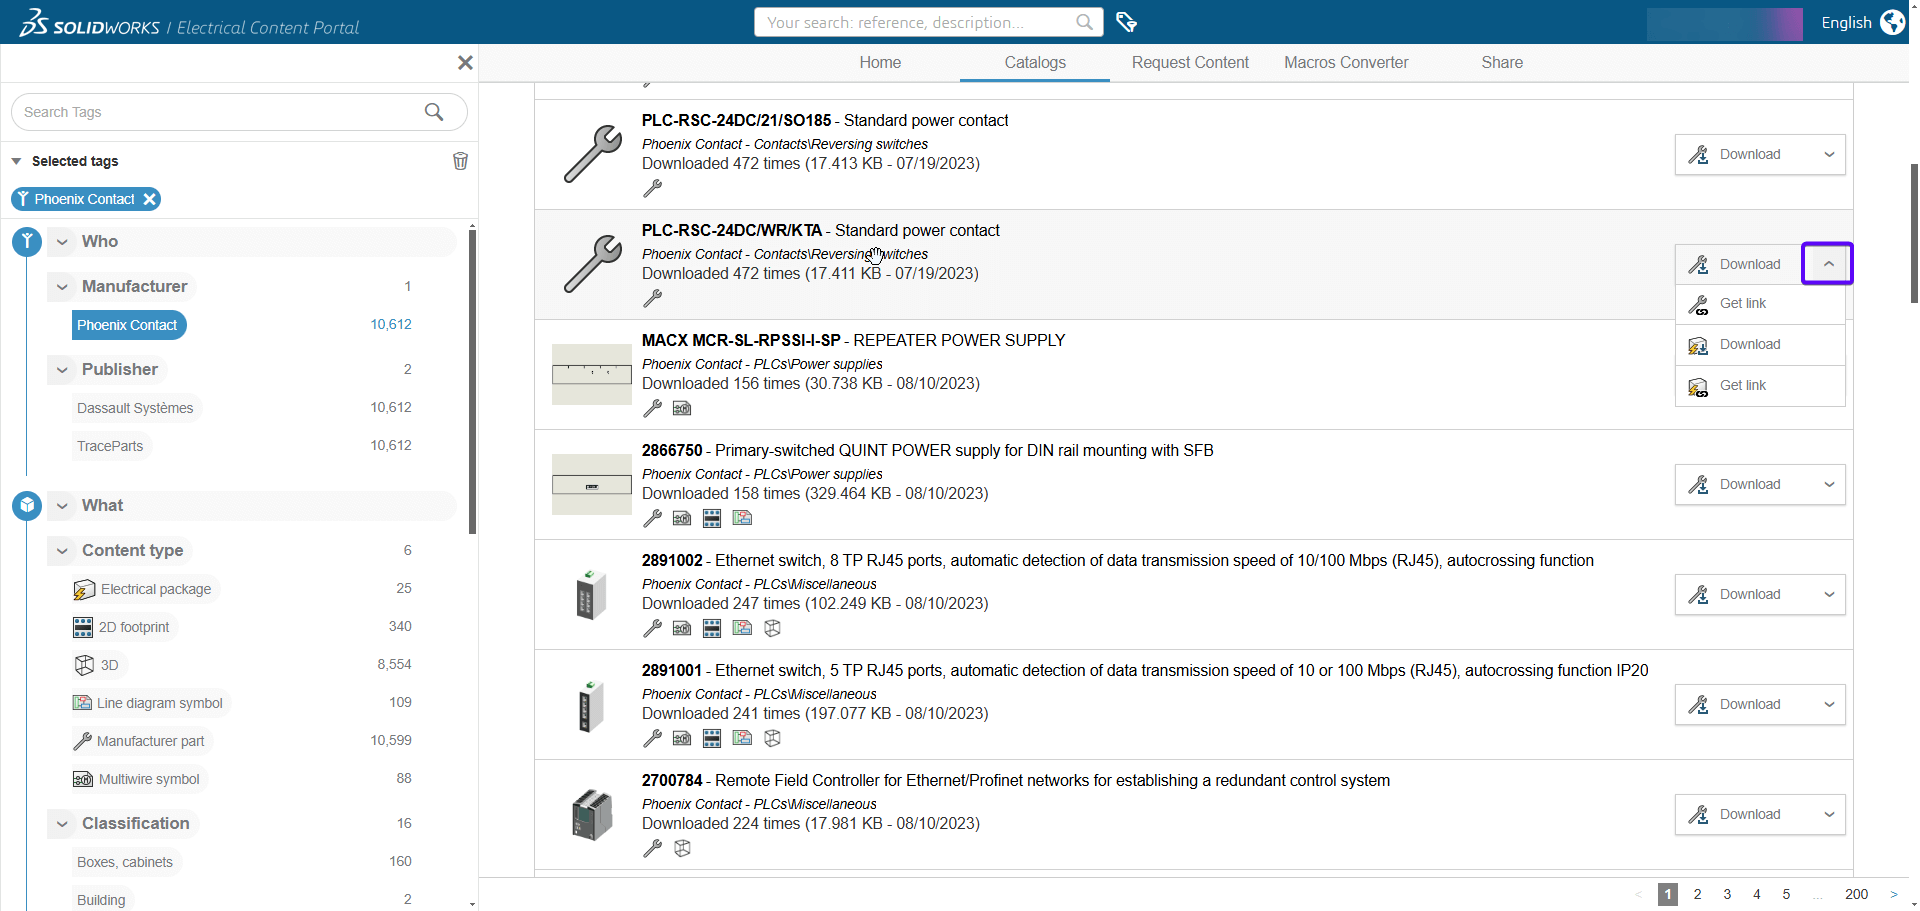
Task: Delete selected tags with trash icon
Action: [460, 161]
